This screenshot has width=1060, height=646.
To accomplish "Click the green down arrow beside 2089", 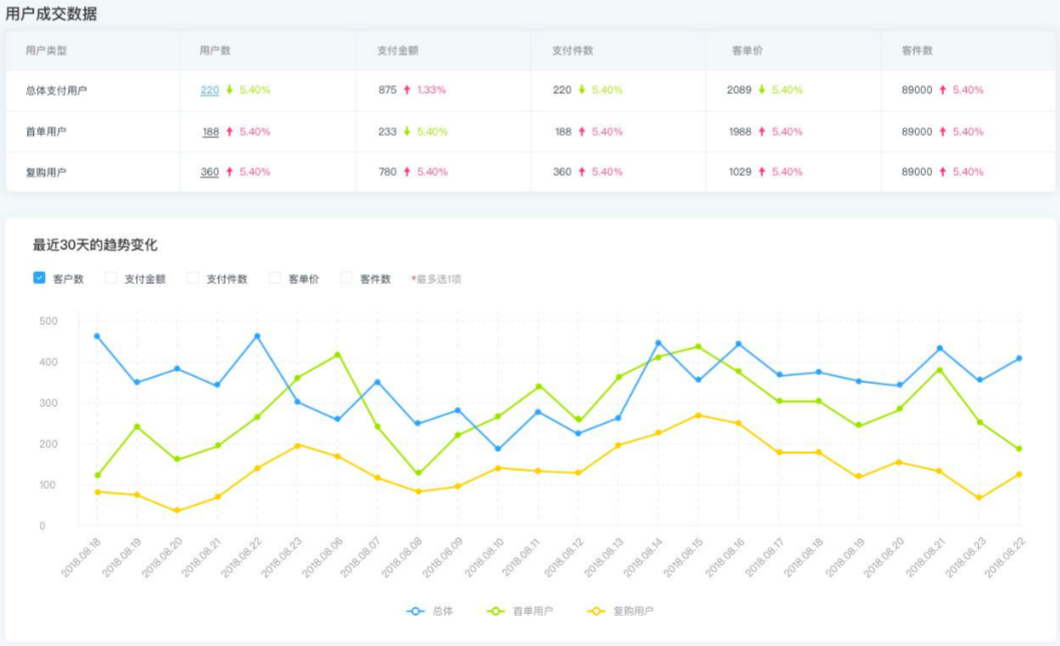I will point(762,90).
